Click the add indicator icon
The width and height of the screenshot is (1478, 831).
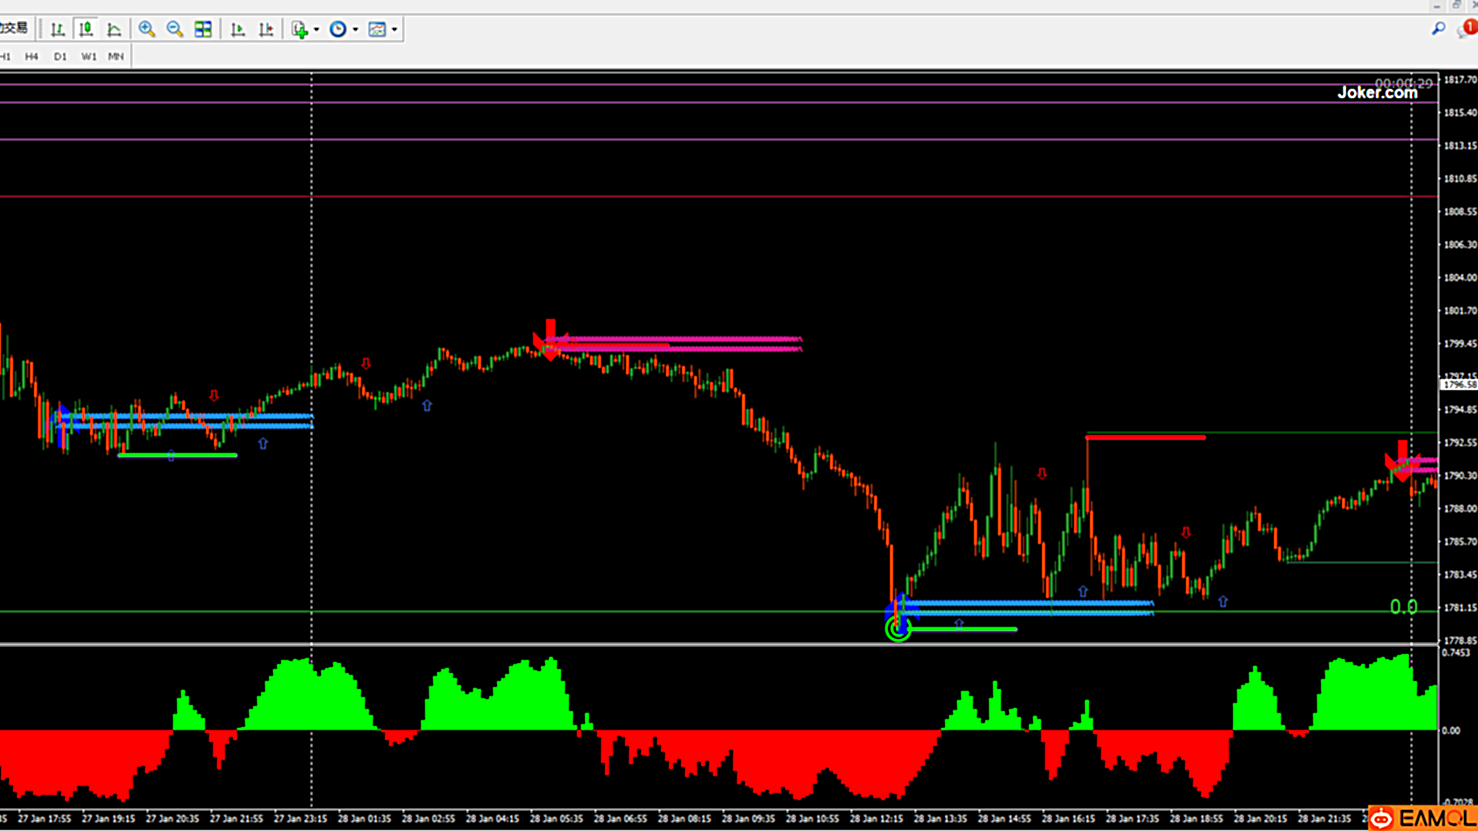click(x=299, y=29)
